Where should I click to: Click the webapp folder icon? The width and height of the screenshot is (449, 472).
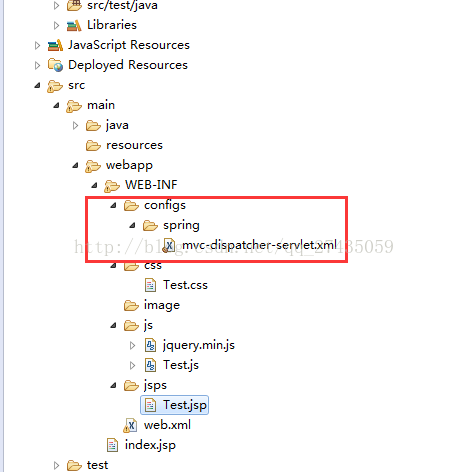(x=93, y=166)
